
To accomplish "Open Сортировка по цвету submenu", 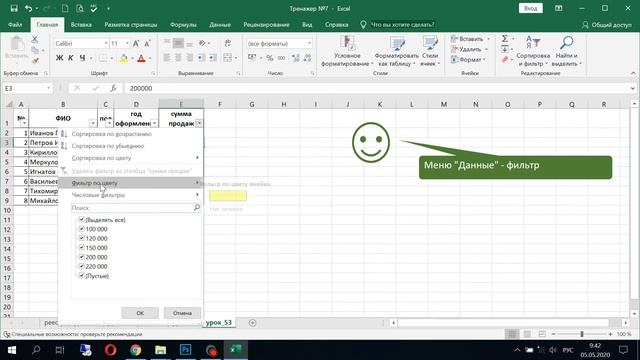I will point(131,158).
